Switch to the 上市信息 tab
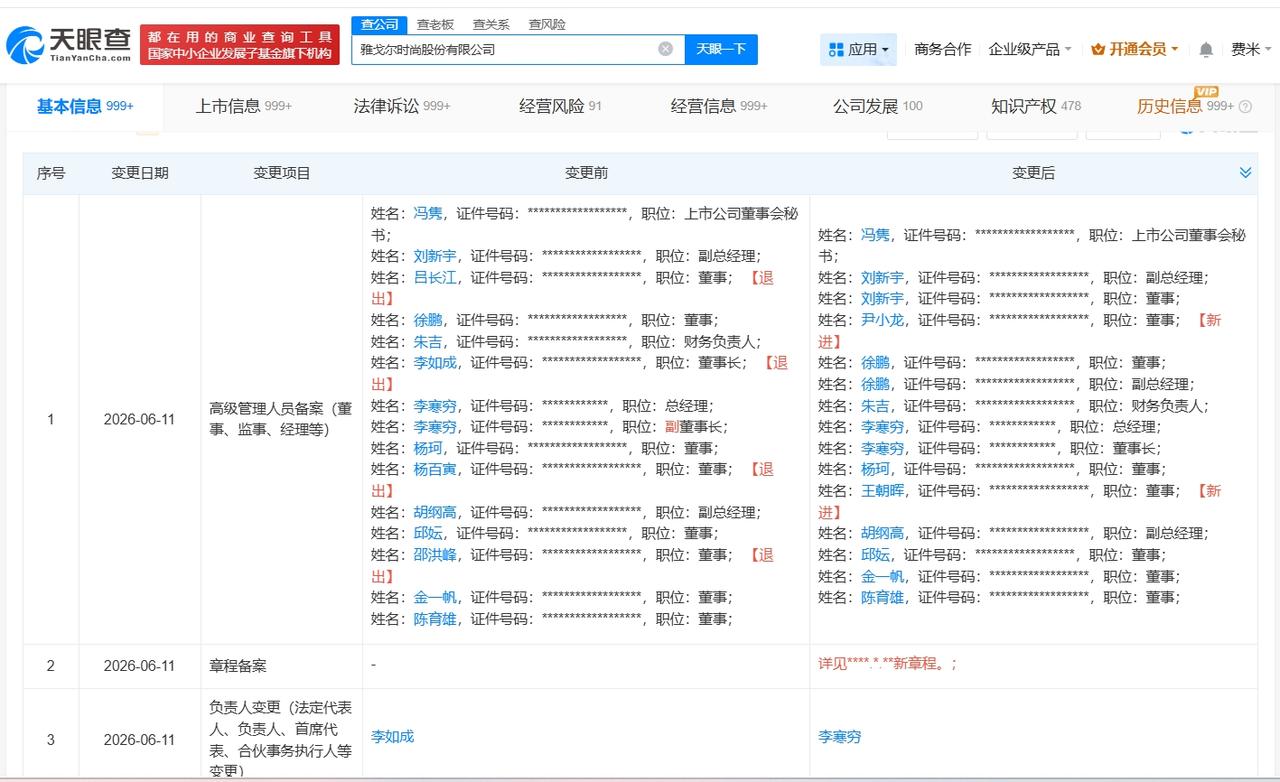Viewport: 1280px width, 782px height. 243,106
